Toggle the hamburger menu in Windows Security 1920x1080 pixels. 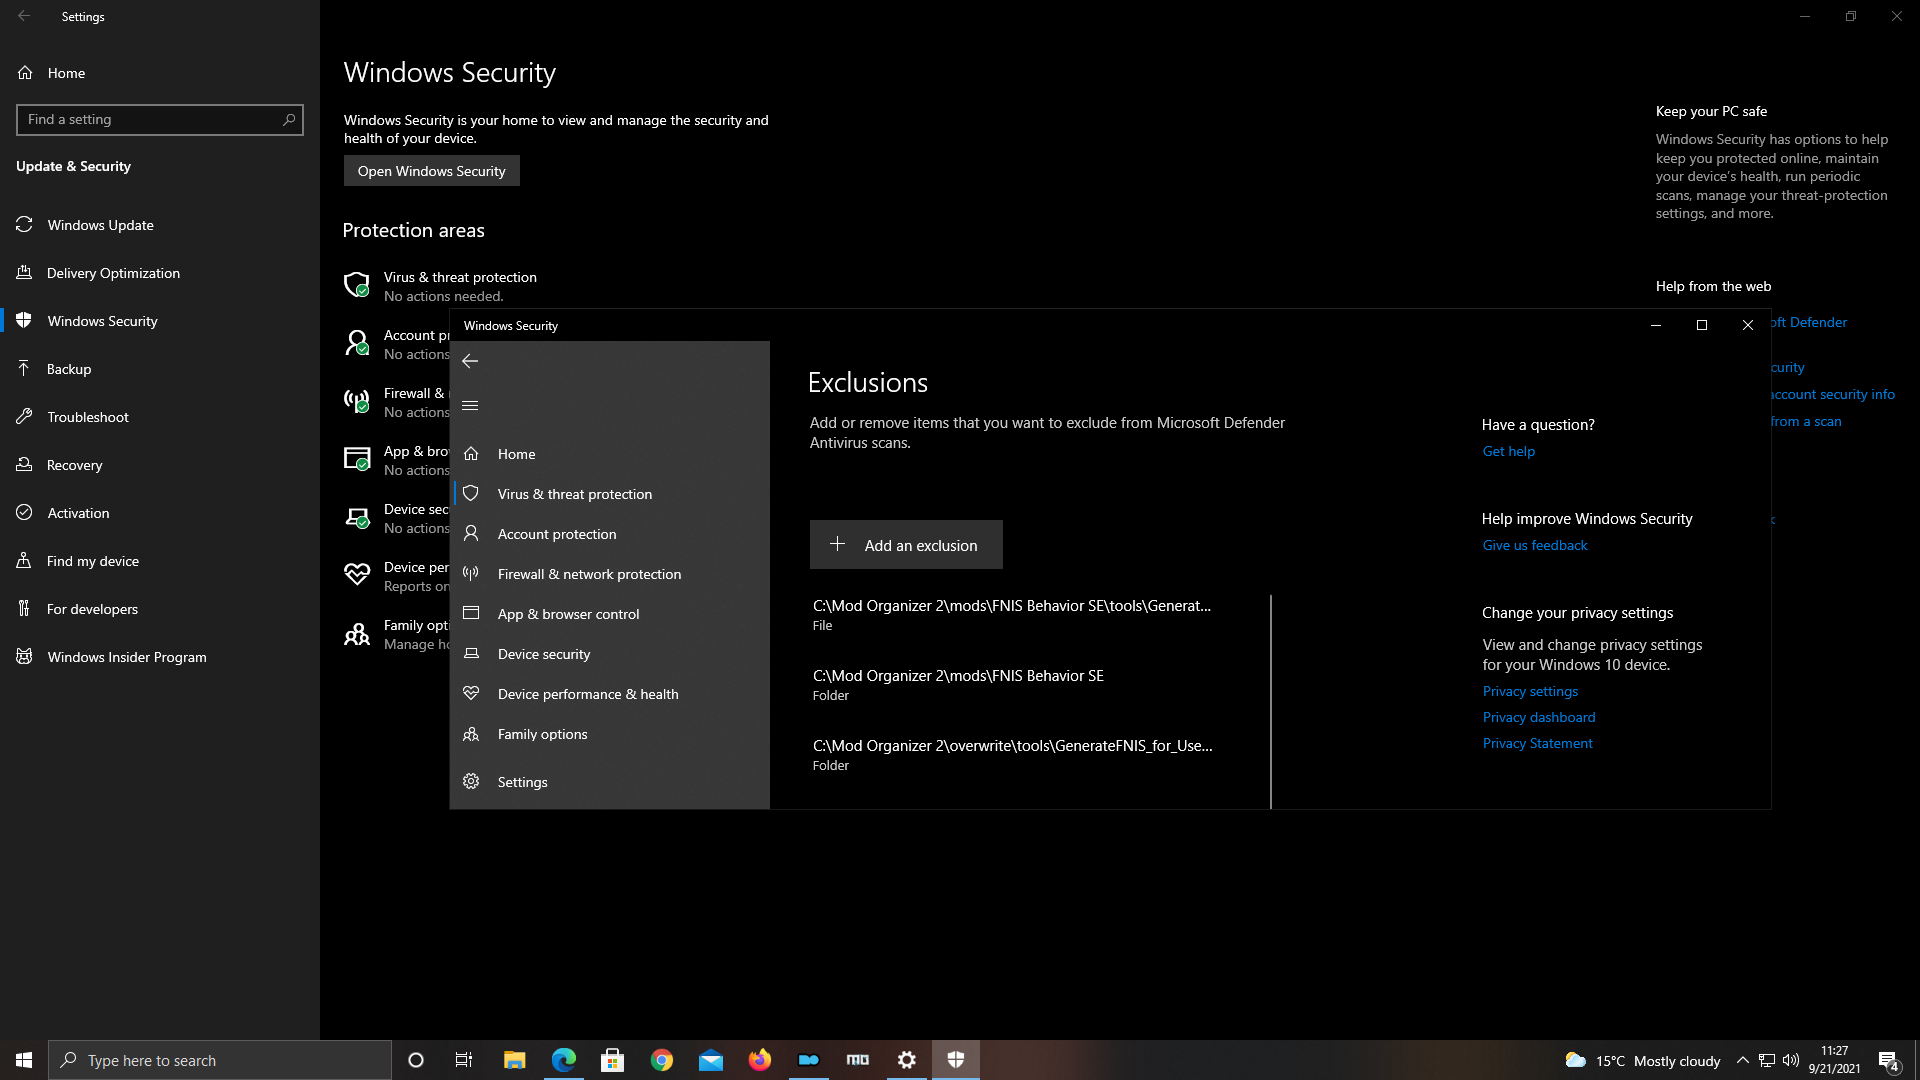(x=470, y=405)
